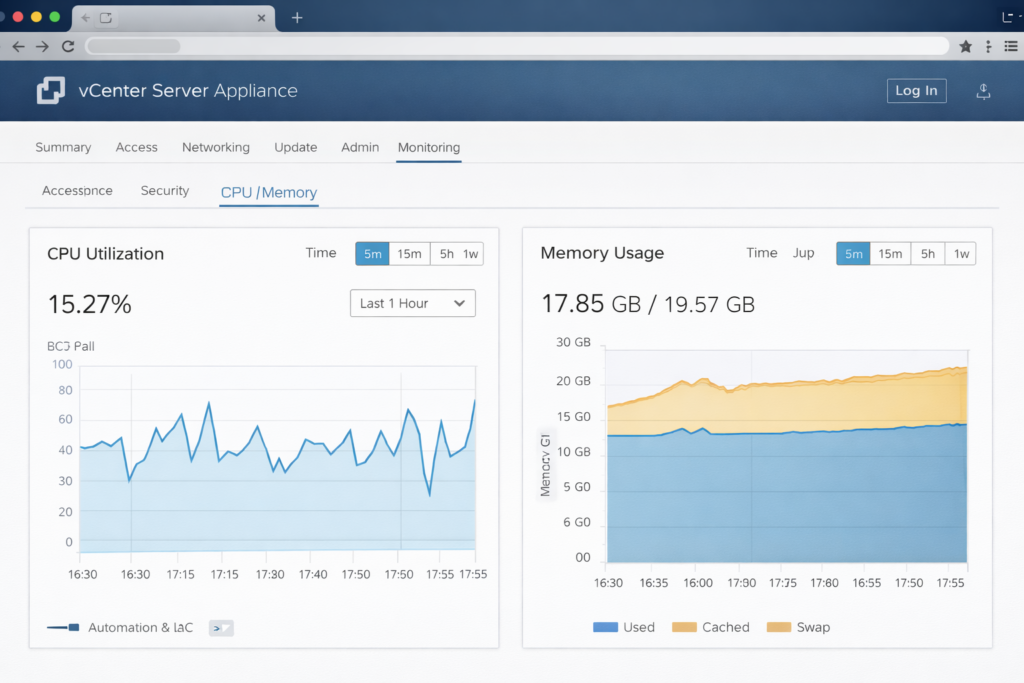Open the browser three-dot menu
1024x683 pixels.
coord(987,46)
